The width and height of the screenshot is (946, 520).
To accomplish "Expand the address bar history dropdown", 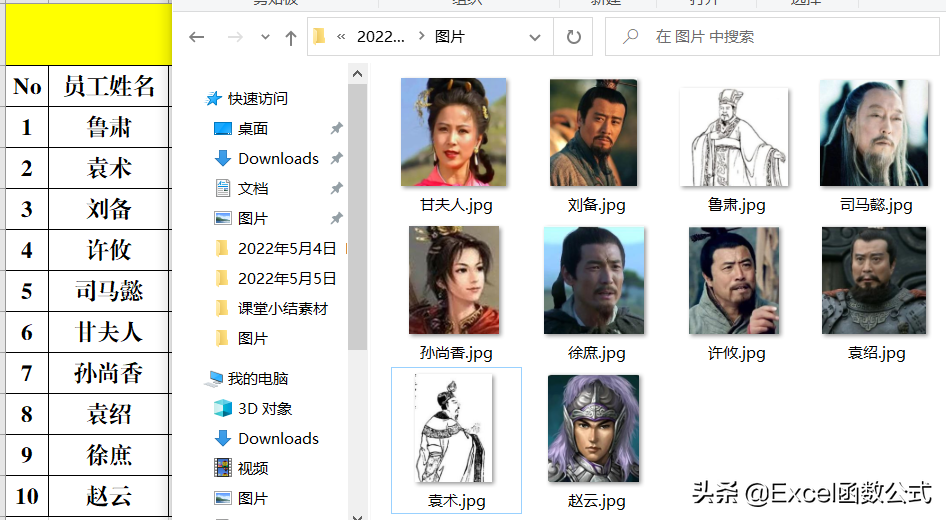I will pyautogui.click(x=535, y=37).
